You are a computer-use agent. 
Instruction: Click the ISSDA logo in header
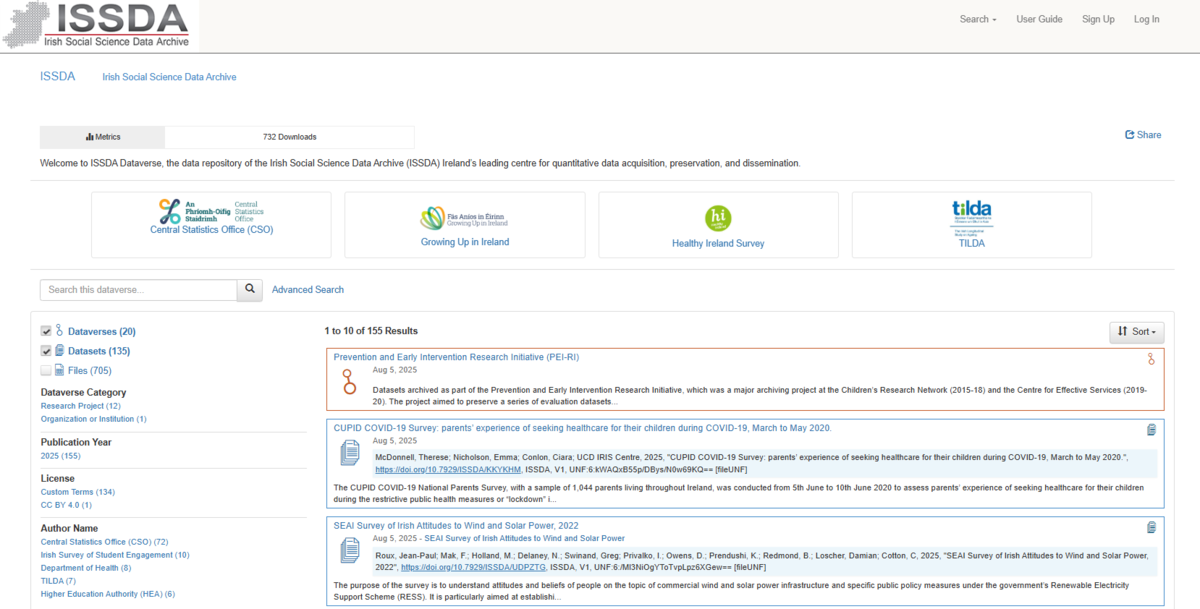click(x=97, y=25)
